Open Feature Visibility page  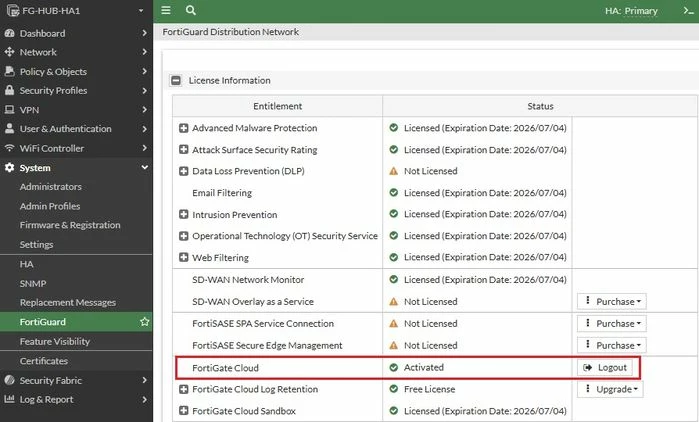(x=55, y=341)
